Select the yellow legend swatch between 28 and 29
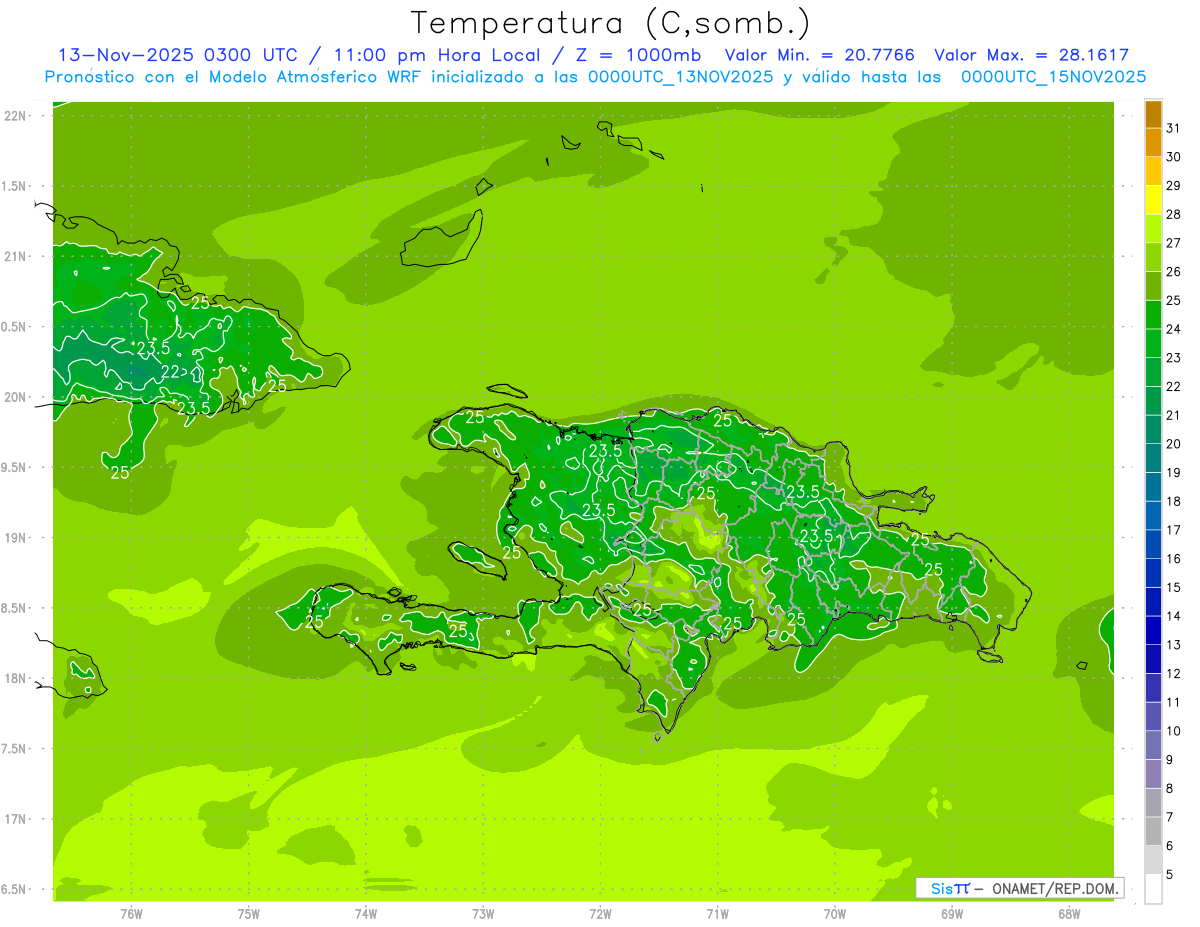 pyautogui.click(x=1153, y=200)
